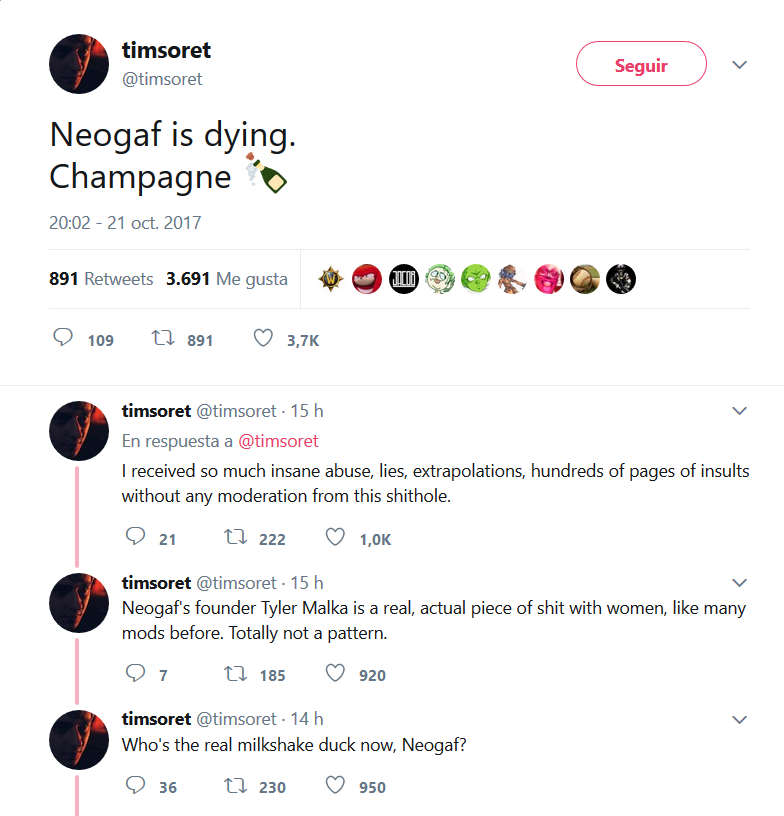Open the timsoret profile avatar at top
784x816 pixels.
79,64
